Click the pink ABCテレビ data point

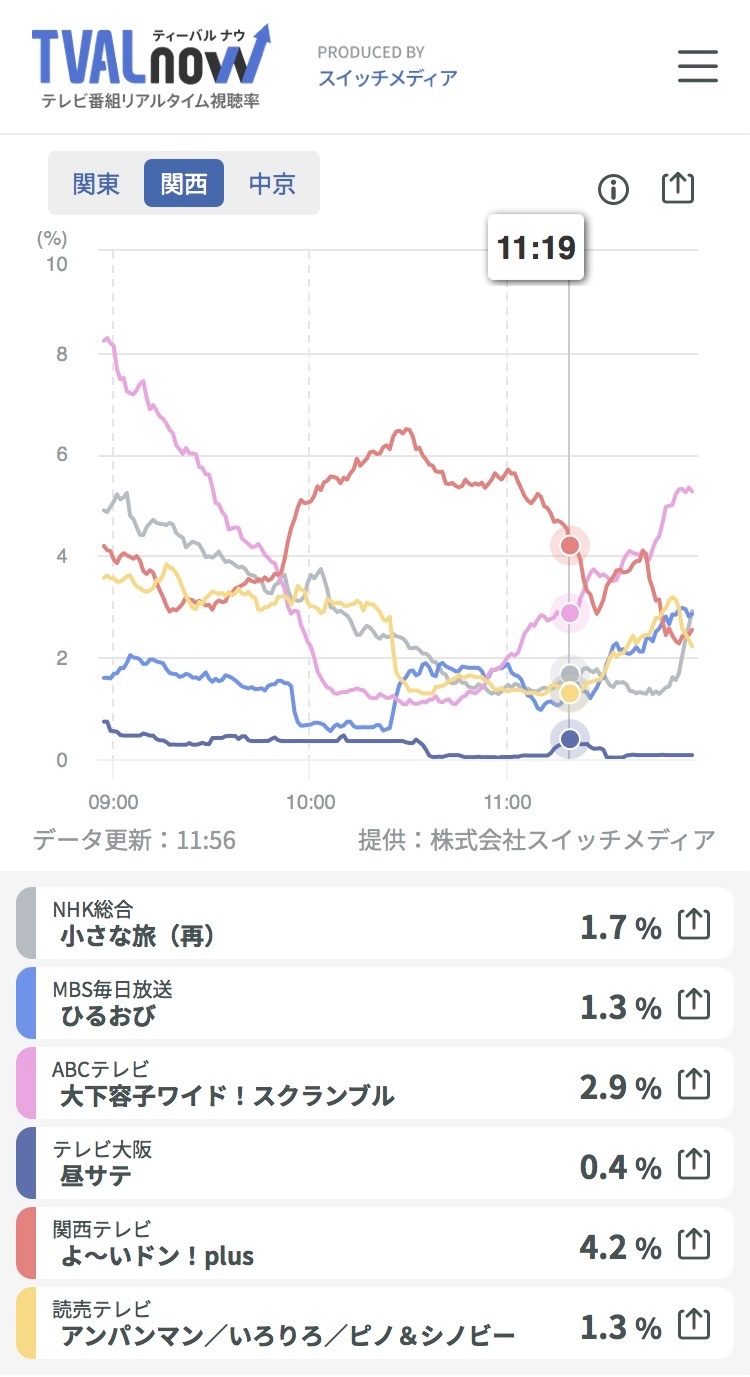[570, 613]
